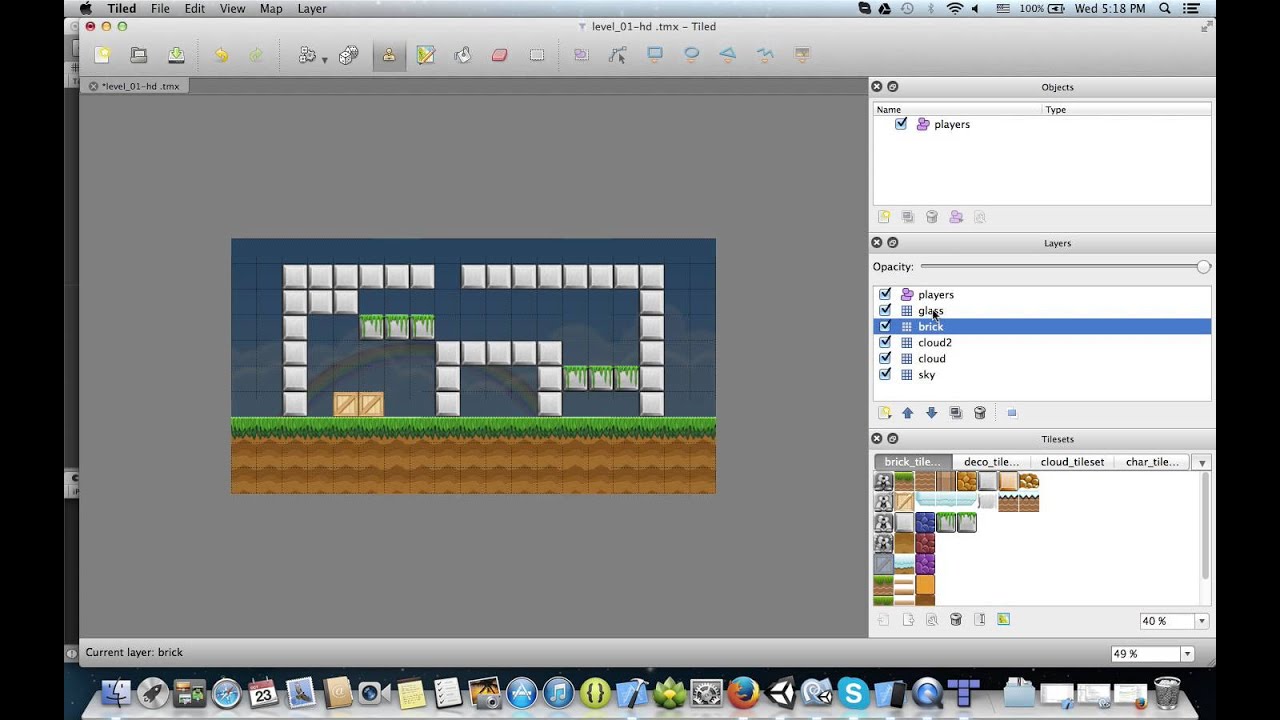The image size is (1280, 720).
Task: Click the Save toolbar icon
Action: pos(176,55)
